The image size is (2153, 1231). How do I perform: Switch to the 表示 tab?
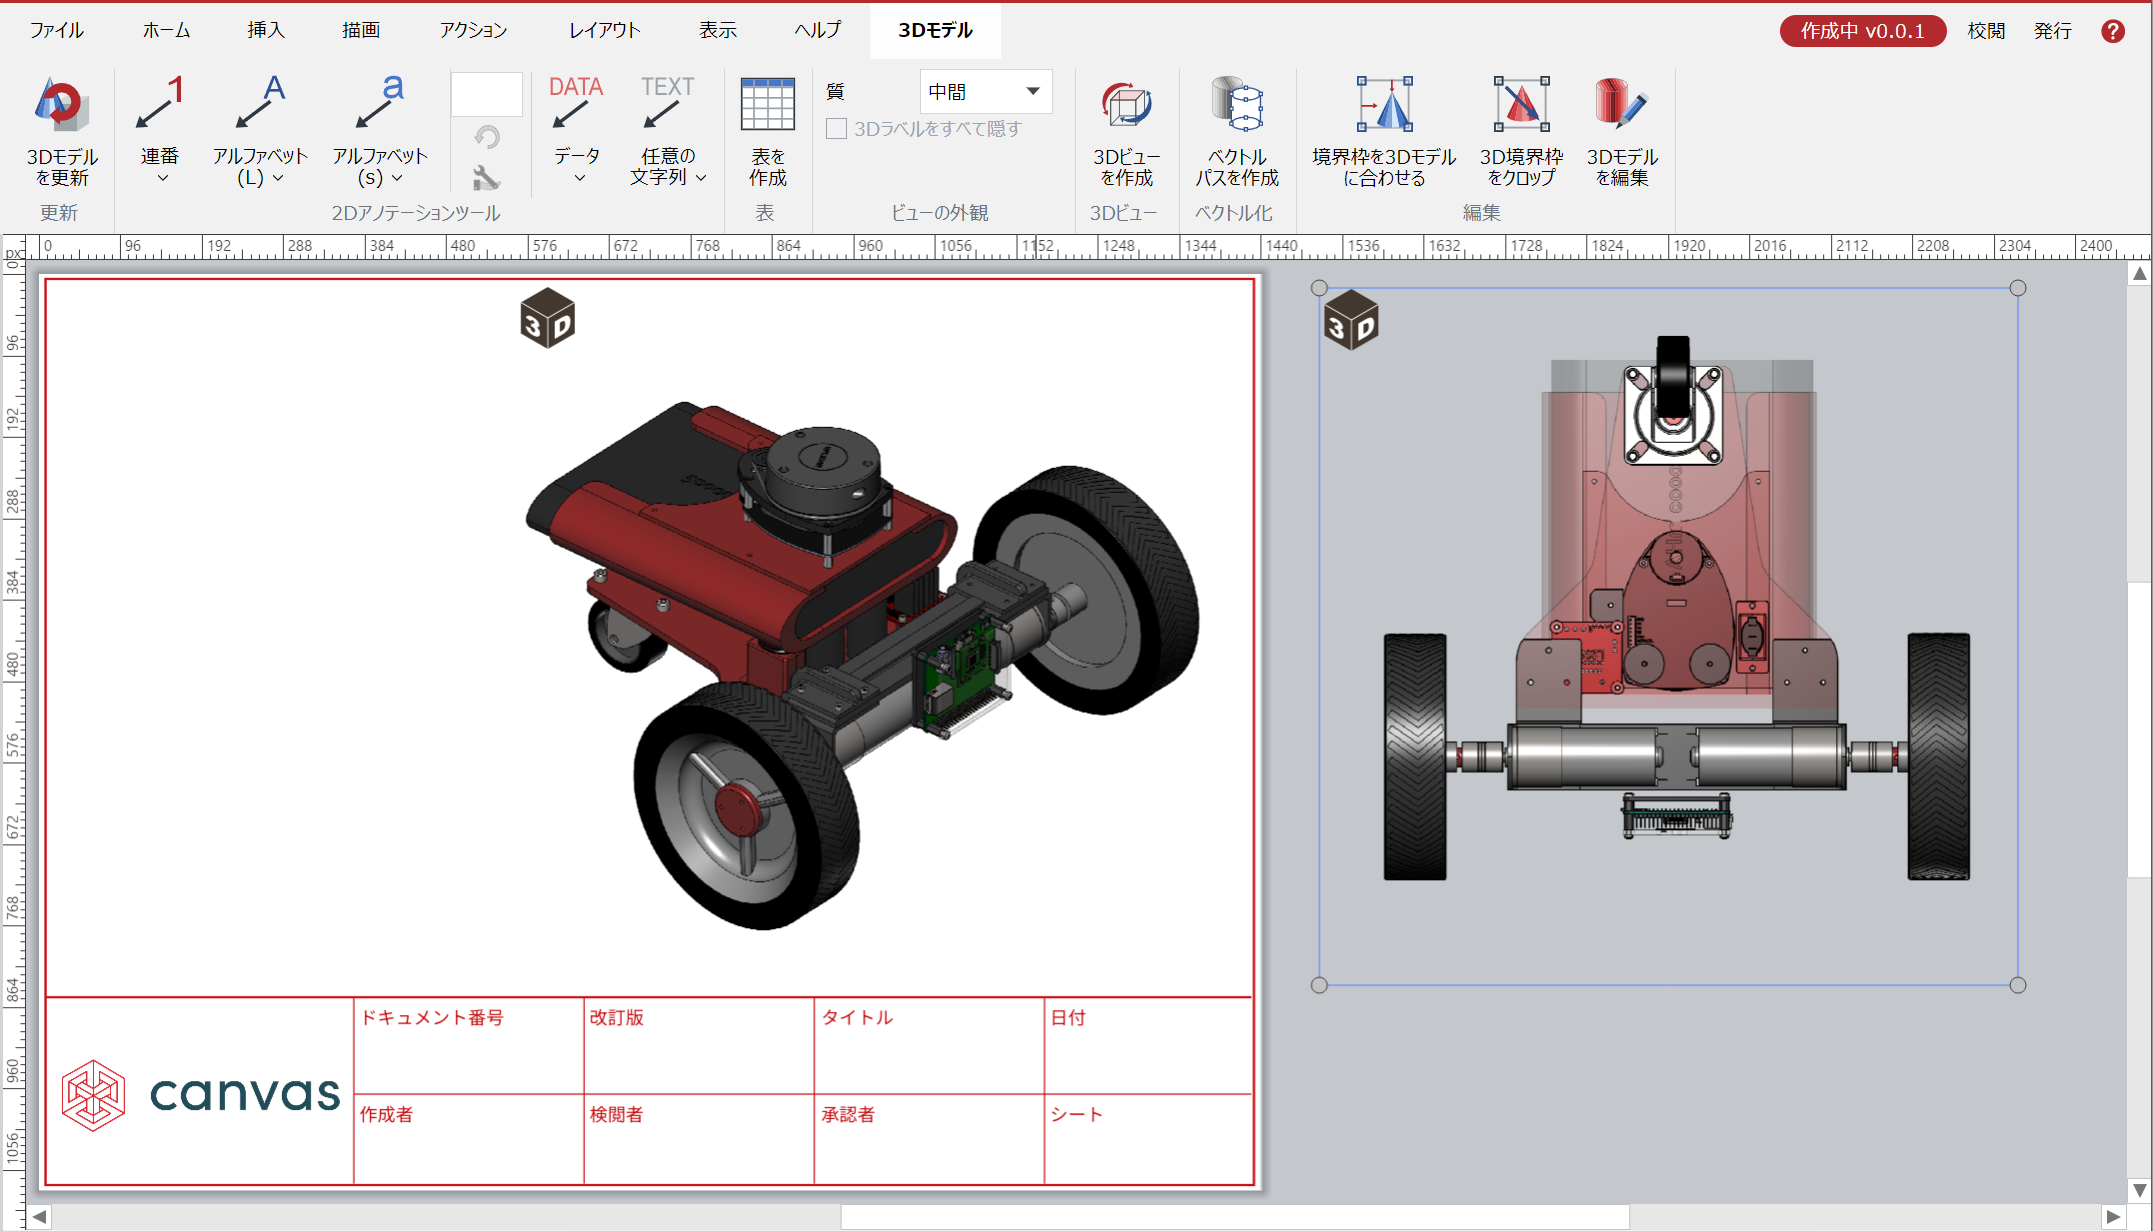pos(718,30)
